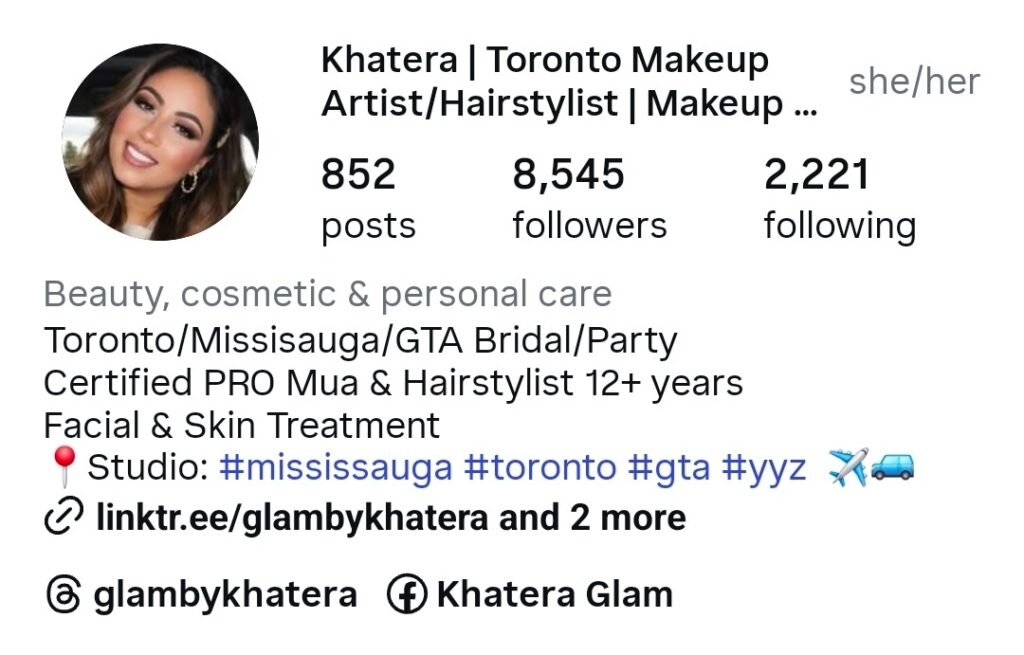Click the blue car emoji
This screenshot has height=655, width=1024.
(893, 466)
